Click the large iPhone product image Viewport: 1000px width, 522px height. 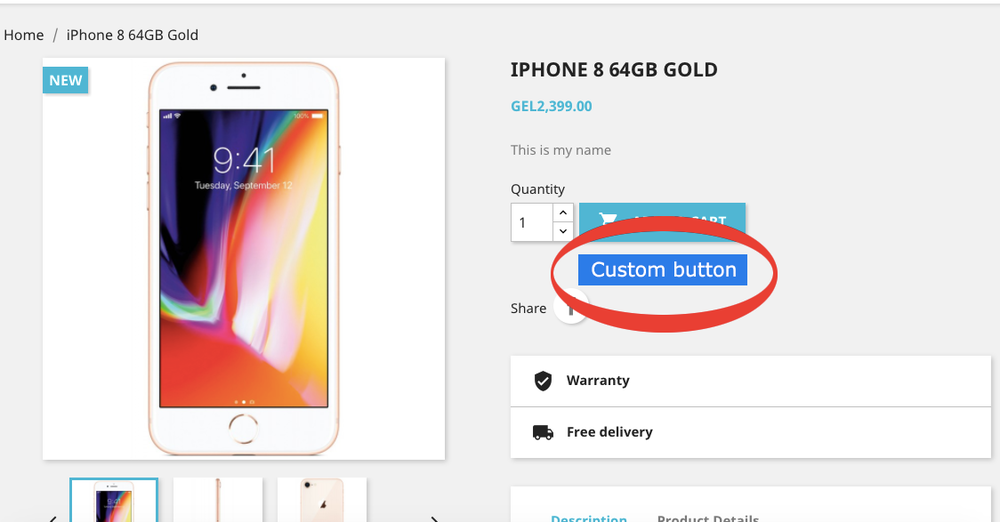[244, 258]
